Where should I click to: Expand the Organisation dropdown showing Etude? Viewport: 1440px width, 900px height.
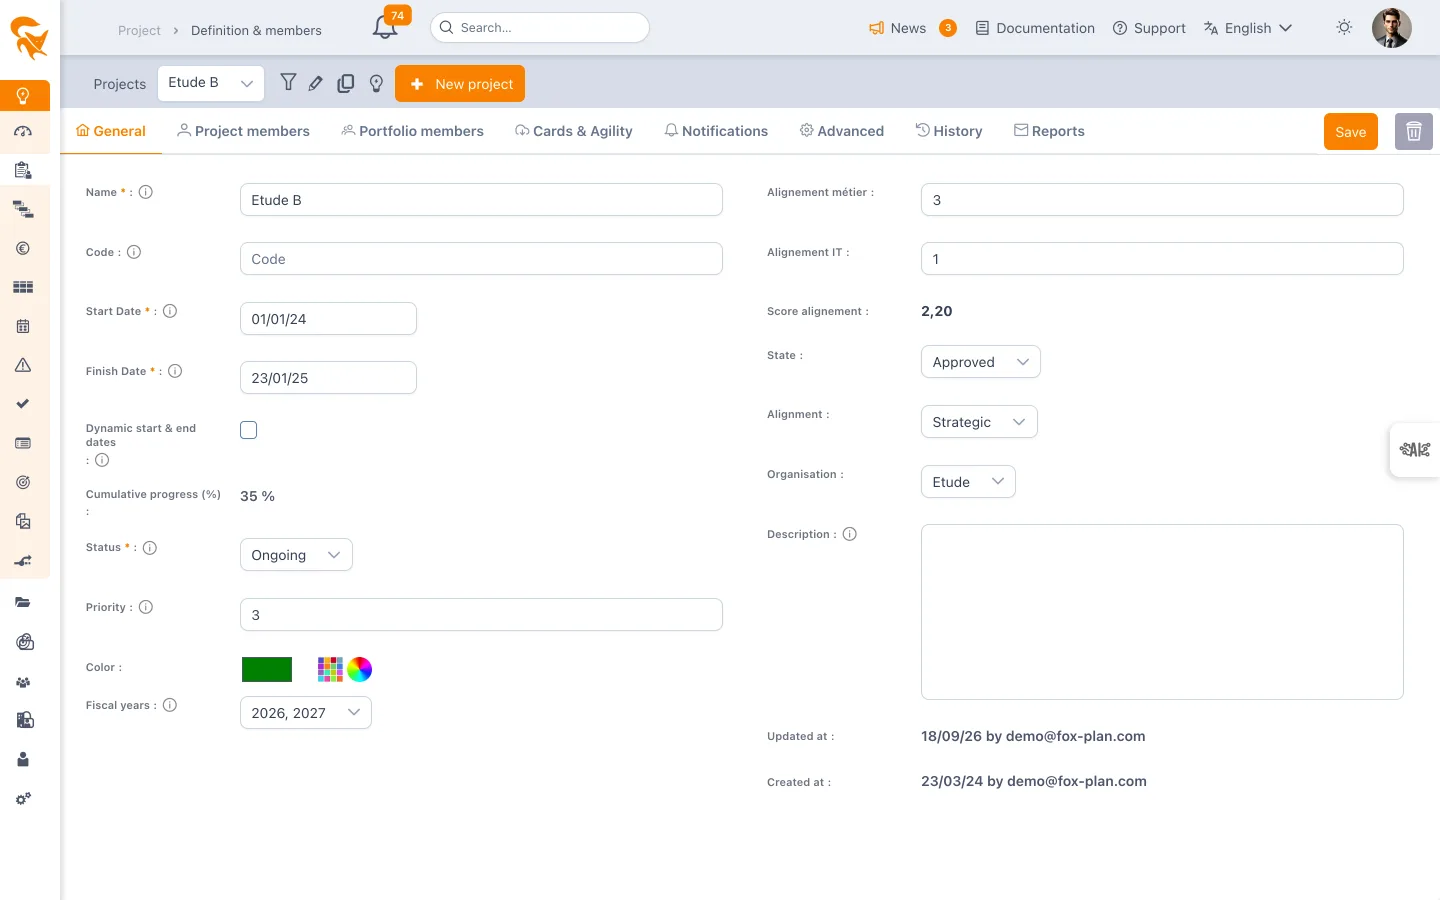click(968, 482)
